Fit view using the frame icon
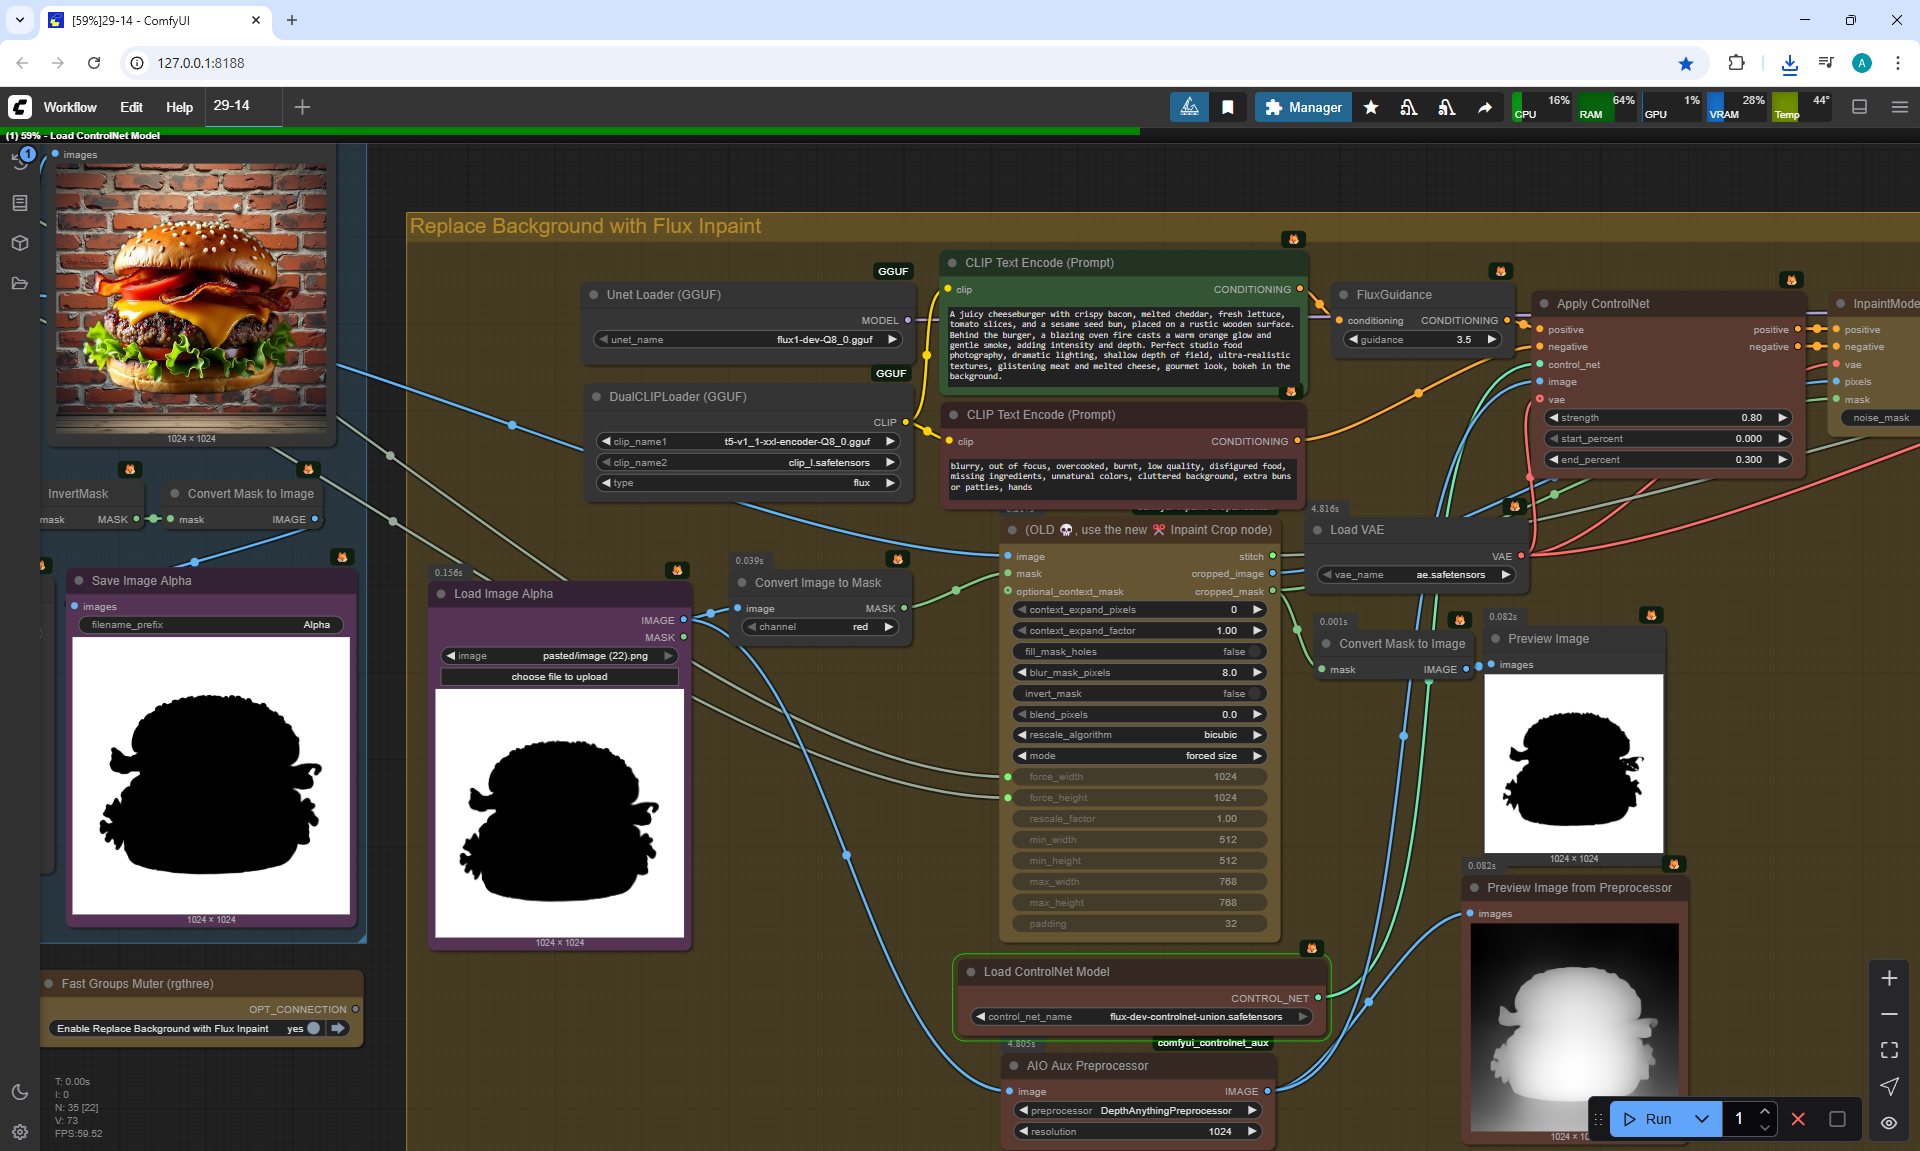This screenshot has width=1920, height=1151. [1889, 1050]
